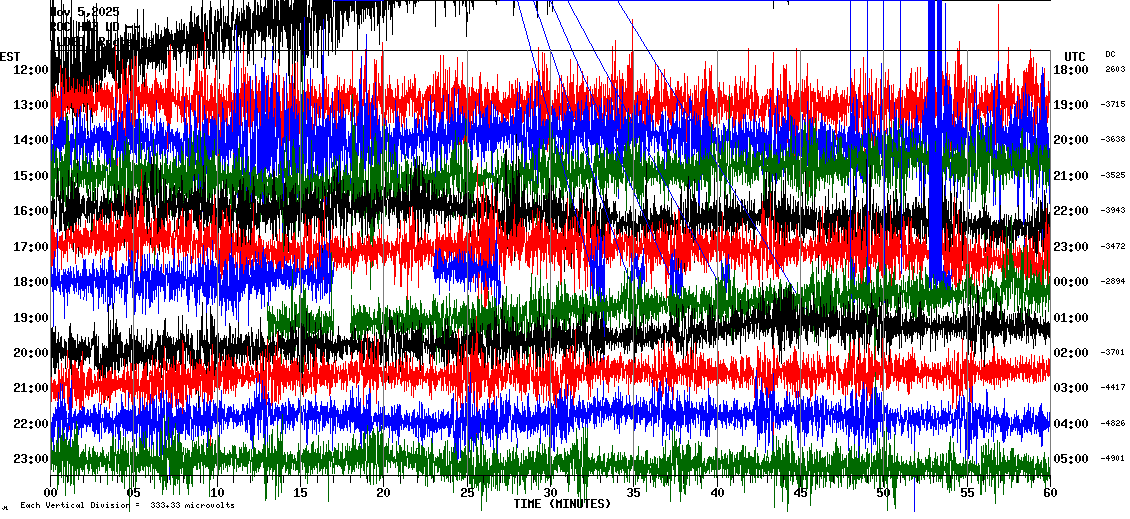Click the EST column header
Viewport: 1130px width, 519px height.
(11, 56)
